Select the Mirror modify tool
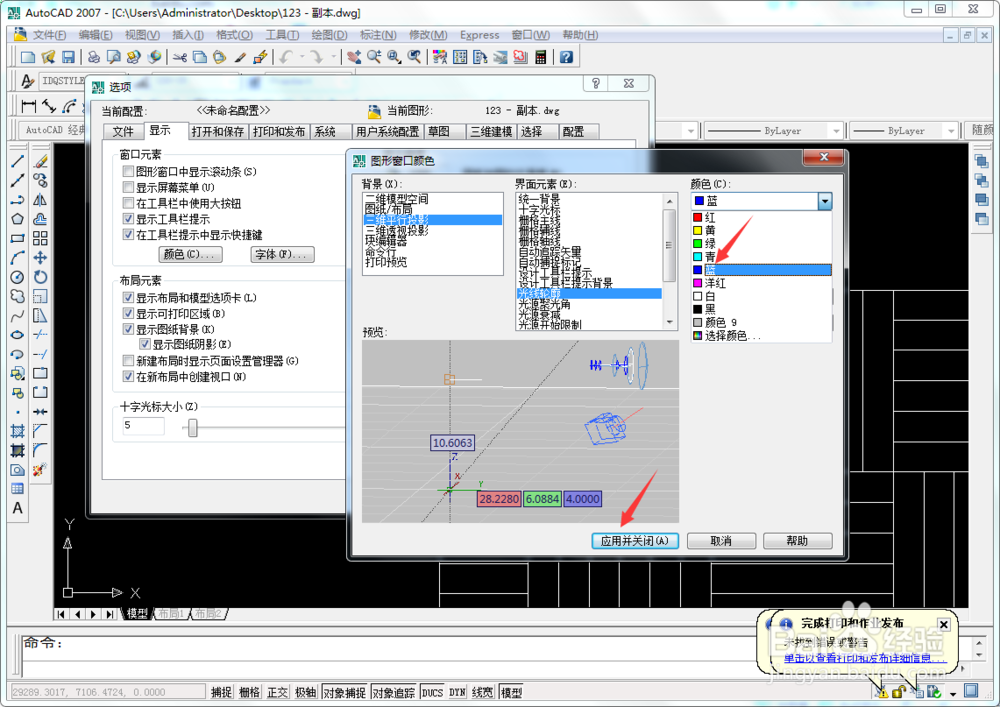The width and height of the screenshot is (1000, 707). [x=40, y=200]
